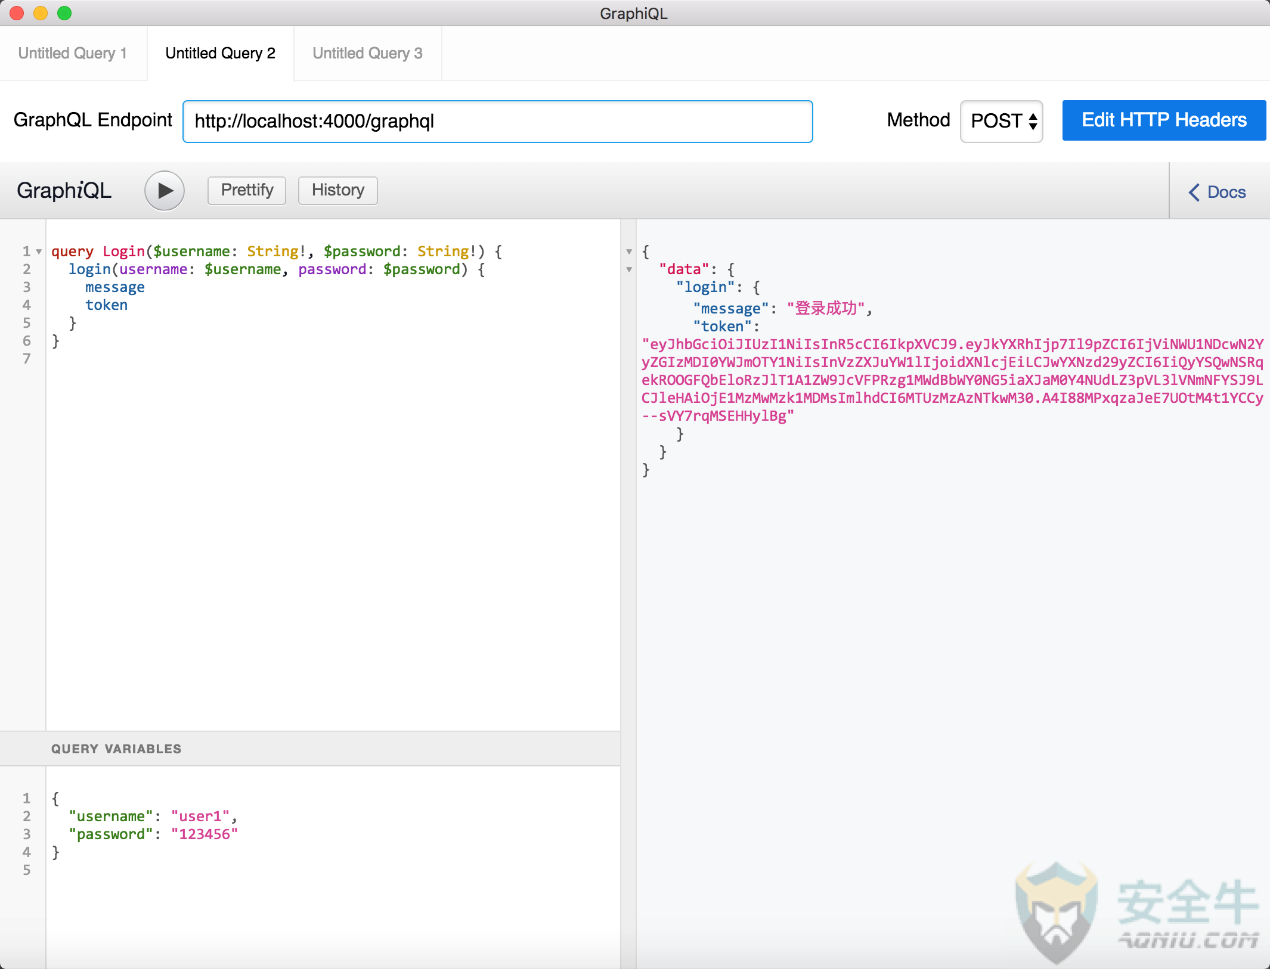Open the Docs panel chevron
The width and height of the screenshot is (1270, 969).
click(1194, 192)
